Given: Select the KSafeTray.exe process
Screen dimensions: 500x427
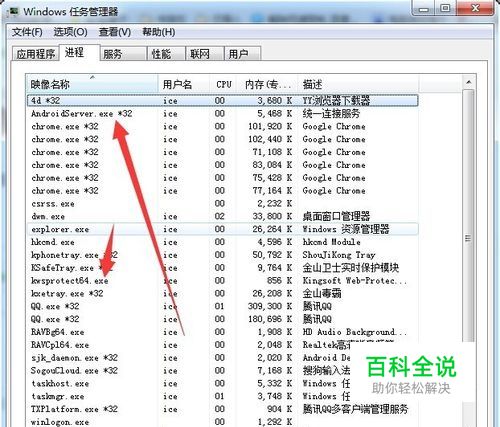Looking at the screenshot, I should [x=223, y=268].
